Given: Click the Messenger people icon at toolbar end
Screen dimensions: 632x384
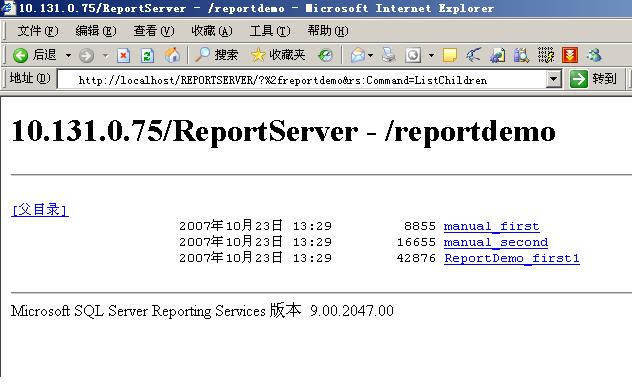Looking at the screenshot, I should [594, 55].
